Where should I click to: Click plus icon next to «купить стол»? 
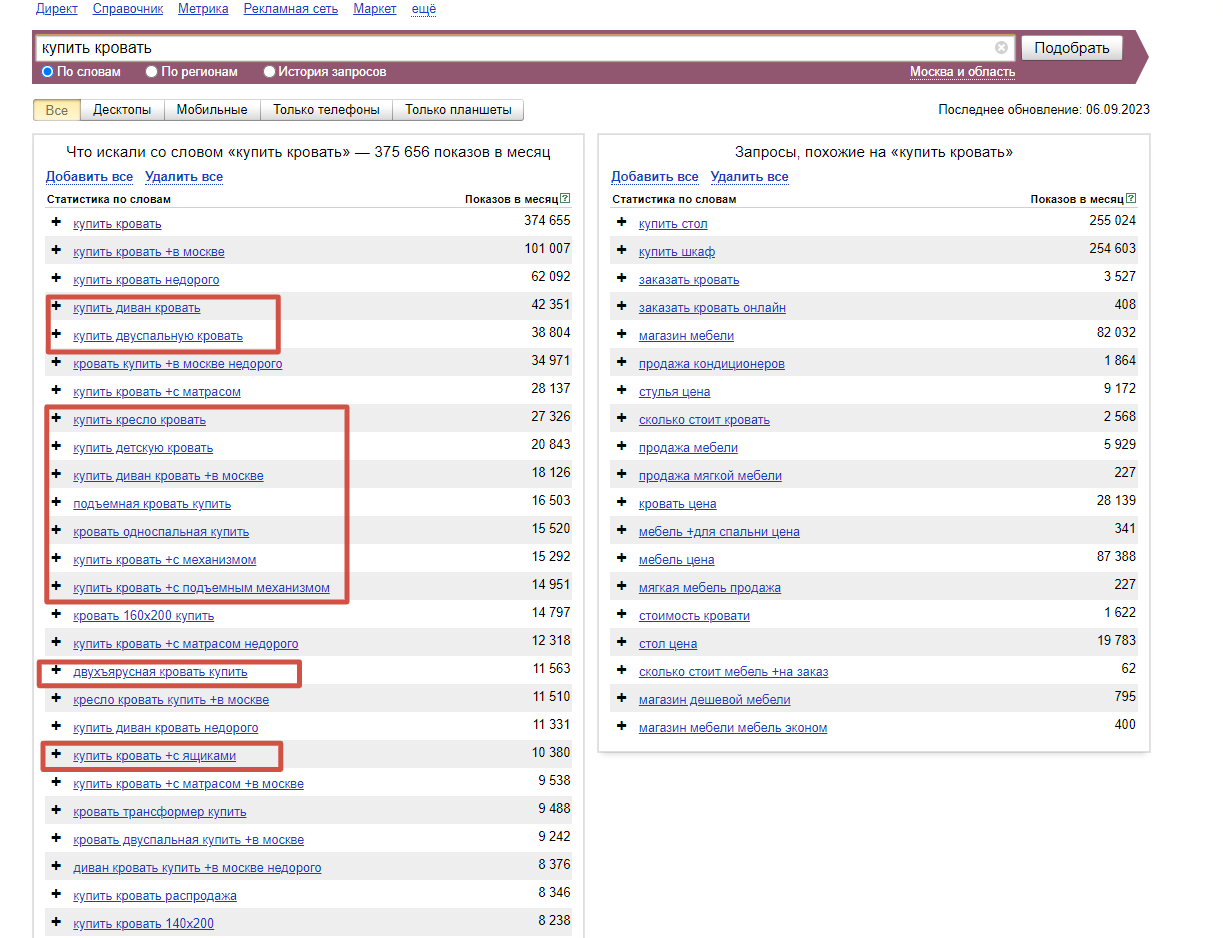tap(622, 222)
